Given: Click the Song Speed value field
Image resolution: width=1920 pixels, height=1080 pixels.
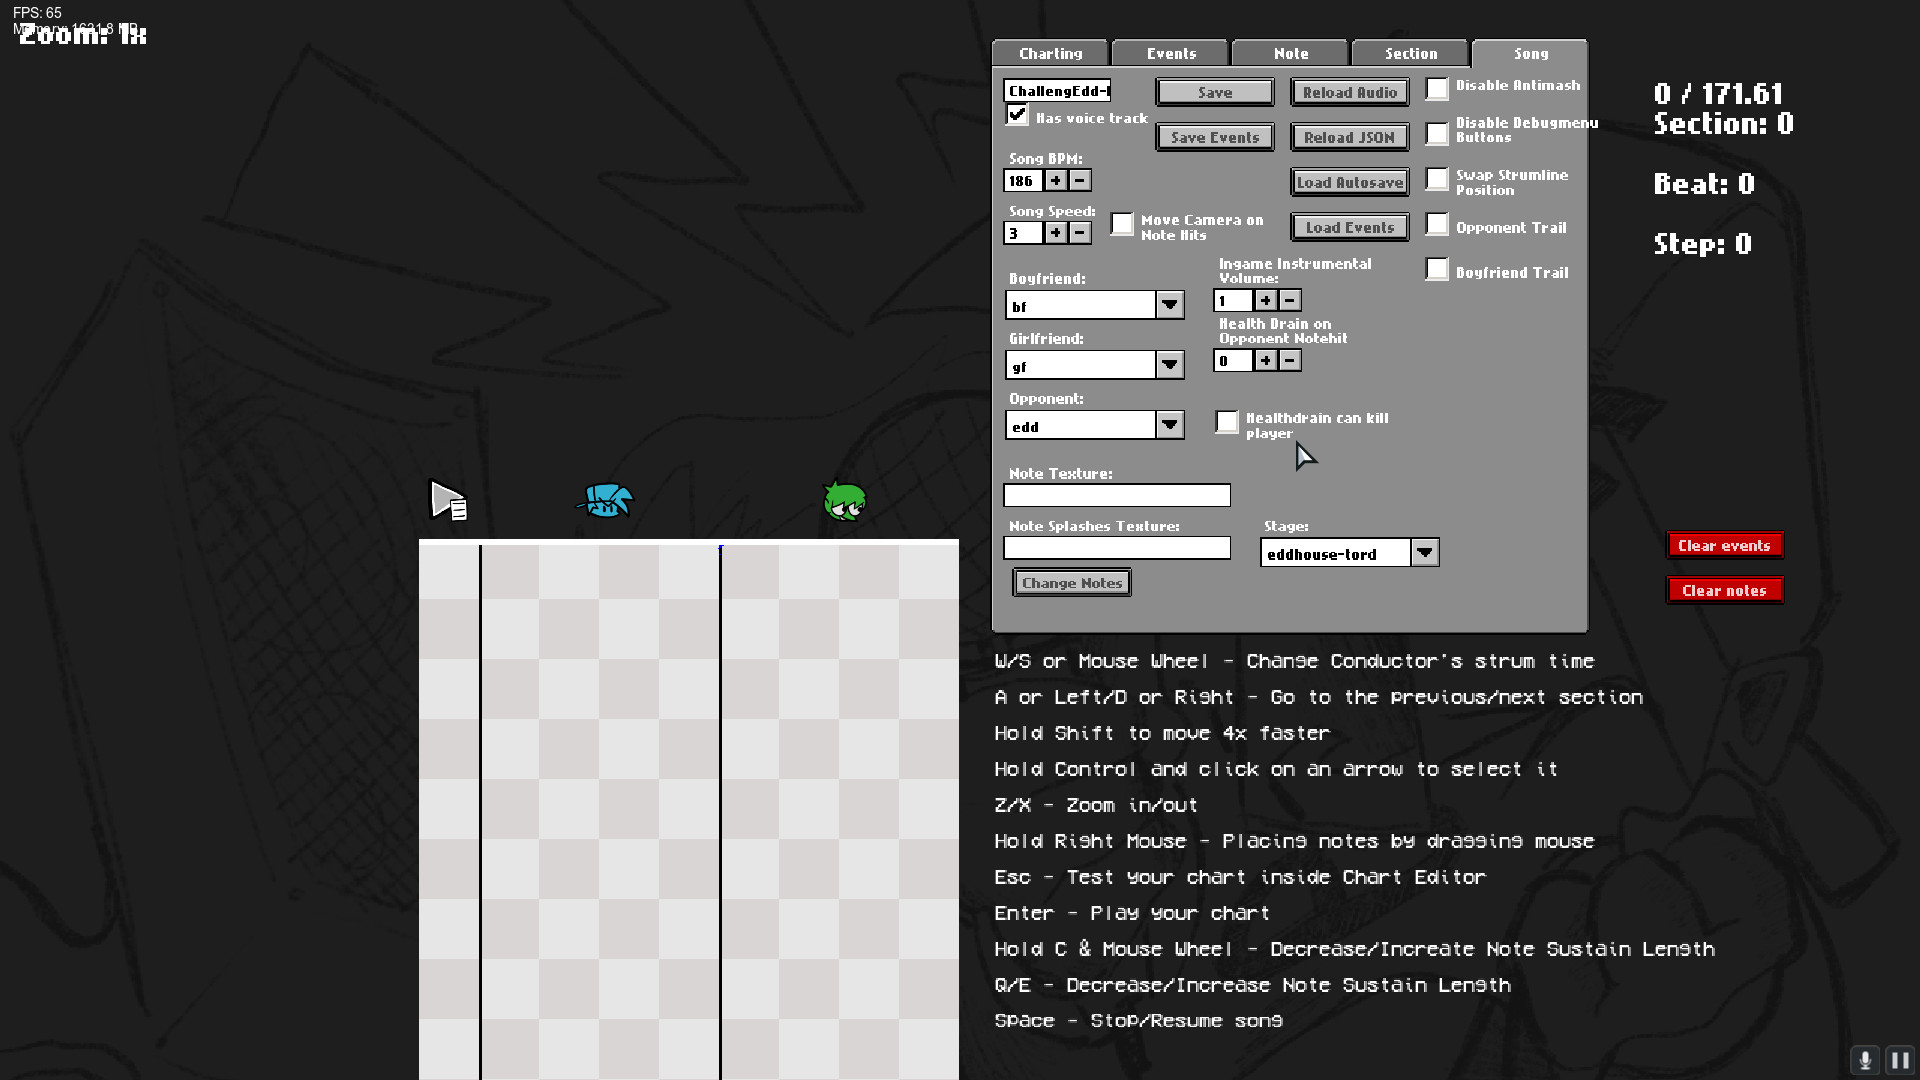Looking at the screenshot, I should (x=1023, y=233).
